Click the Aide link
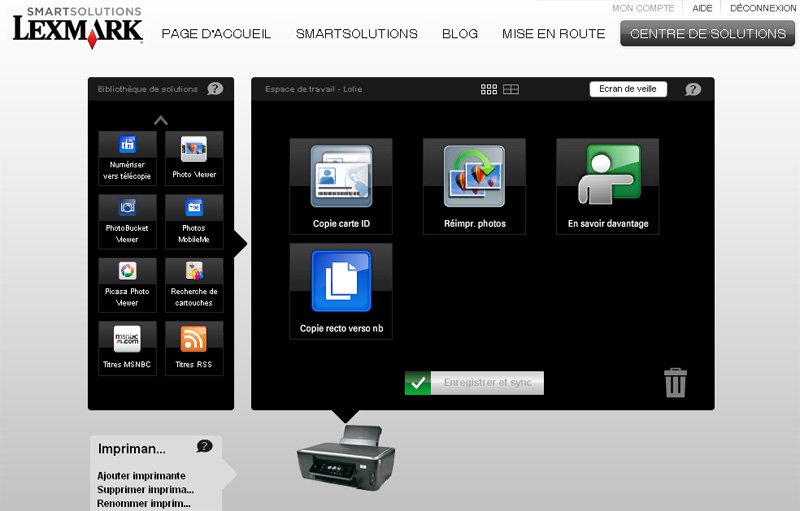This screenshot has width=800, height=511. tap(702, 8)
